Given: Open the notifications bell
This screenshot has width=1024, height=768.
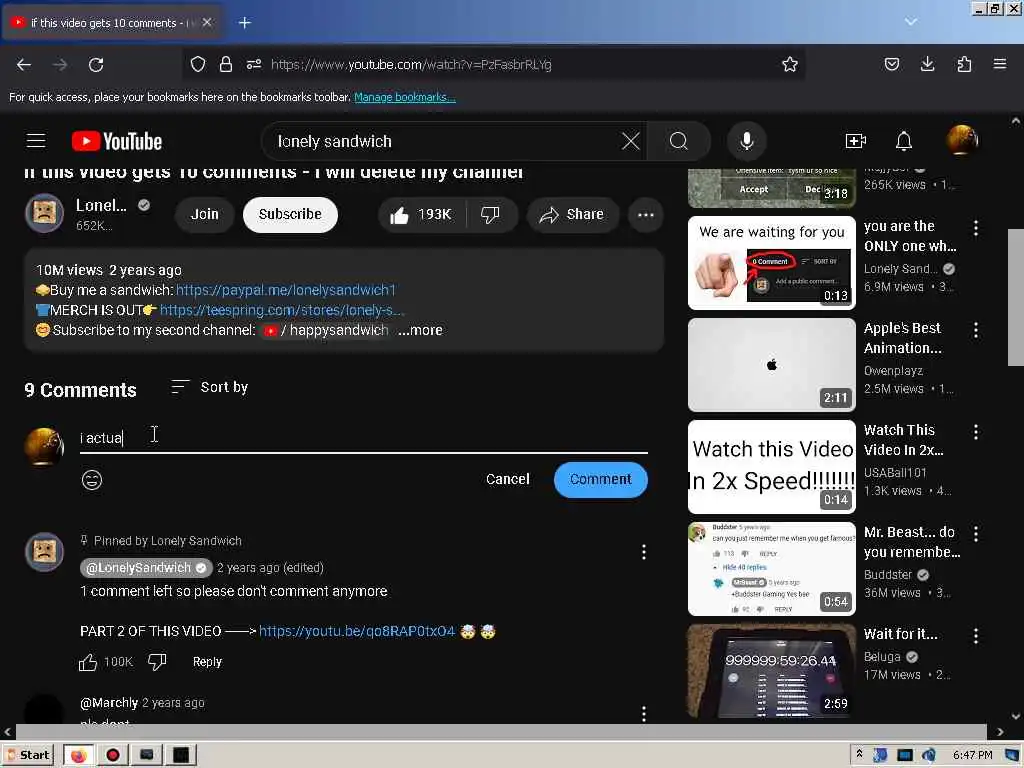Looking at the screenshot, I should [x=903, y=141].
